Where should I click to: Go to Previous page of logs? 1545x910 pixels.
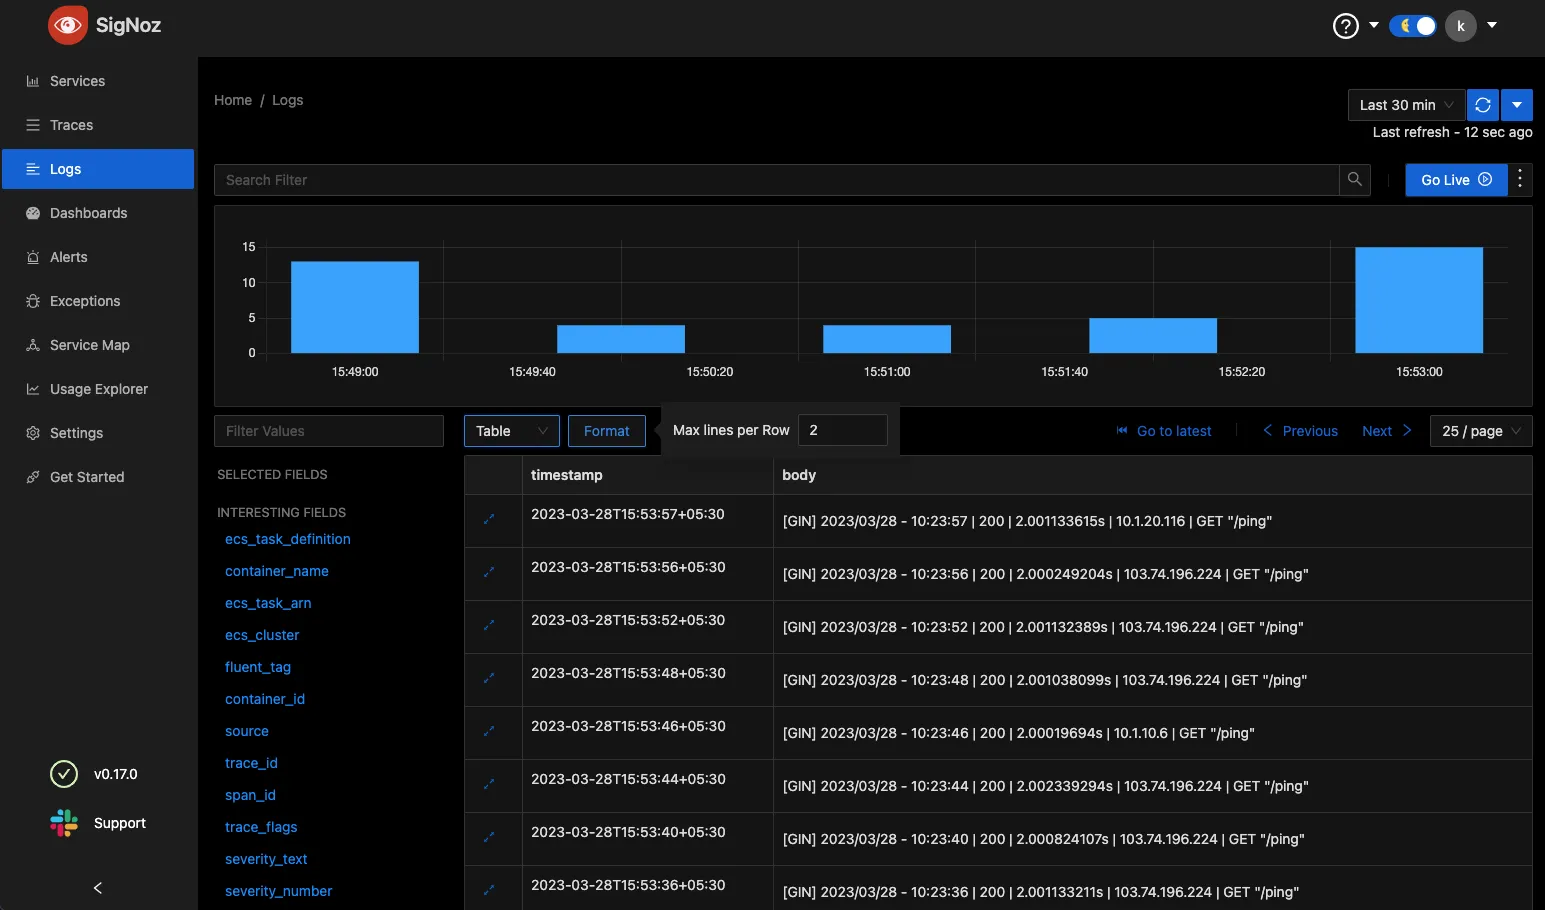pyautogui.click(x=1300, y=431)
